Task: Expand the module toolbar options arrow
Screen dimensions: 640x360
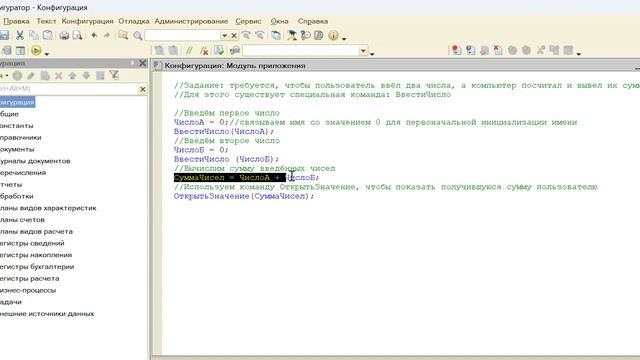Action: pos(372,53)
